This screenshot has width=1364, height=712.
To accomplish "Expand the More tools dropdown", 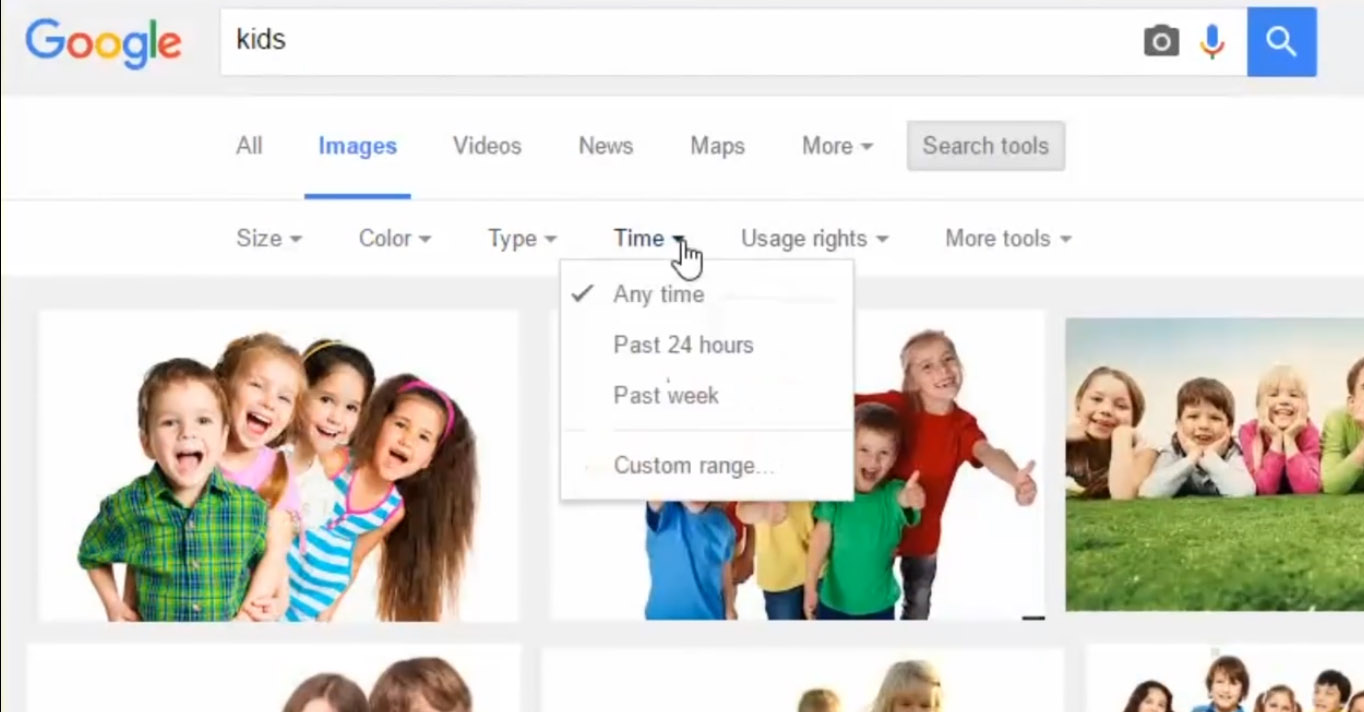I will (1007, 238).
